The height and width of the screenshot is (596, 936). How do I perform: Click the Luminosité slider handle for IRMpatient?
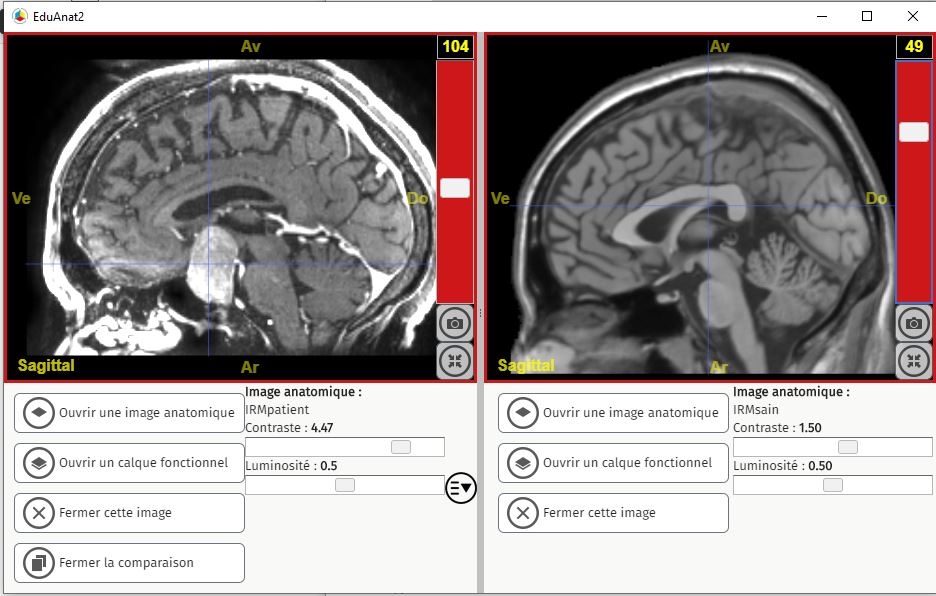(345, 485)
